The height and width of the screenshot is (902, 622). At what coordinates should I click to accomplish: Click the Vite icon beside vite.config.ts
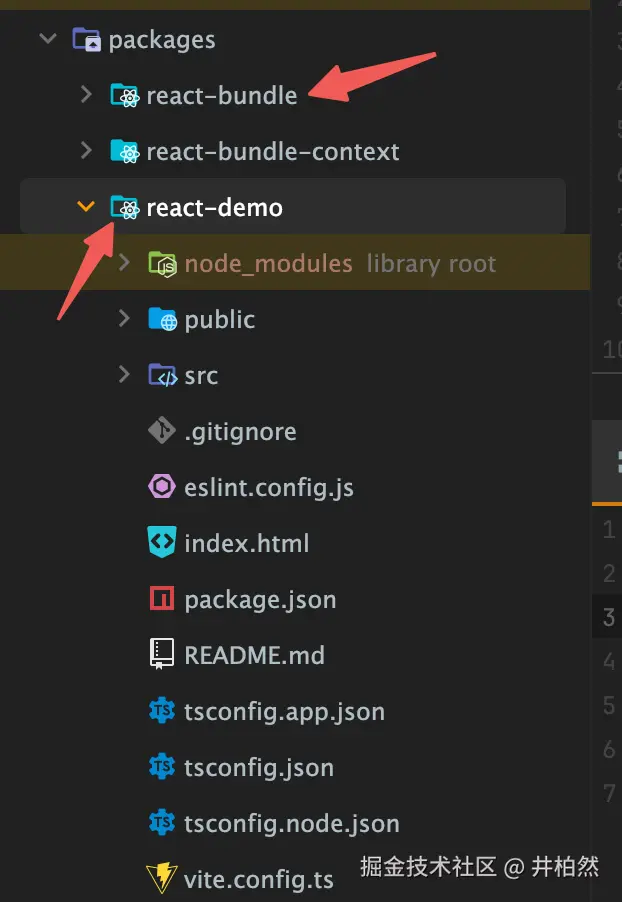pyautogui.click(x=162, y=879)
